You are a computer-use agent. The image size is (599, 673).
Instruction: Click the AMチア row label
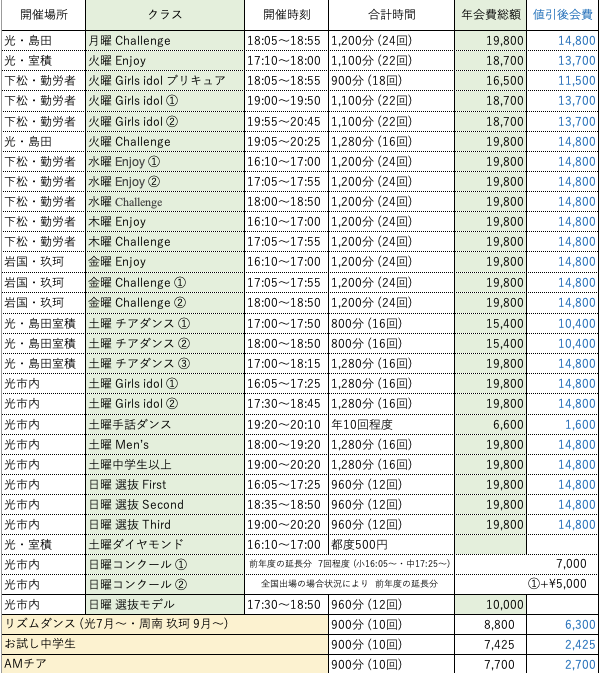coord(165,664)
